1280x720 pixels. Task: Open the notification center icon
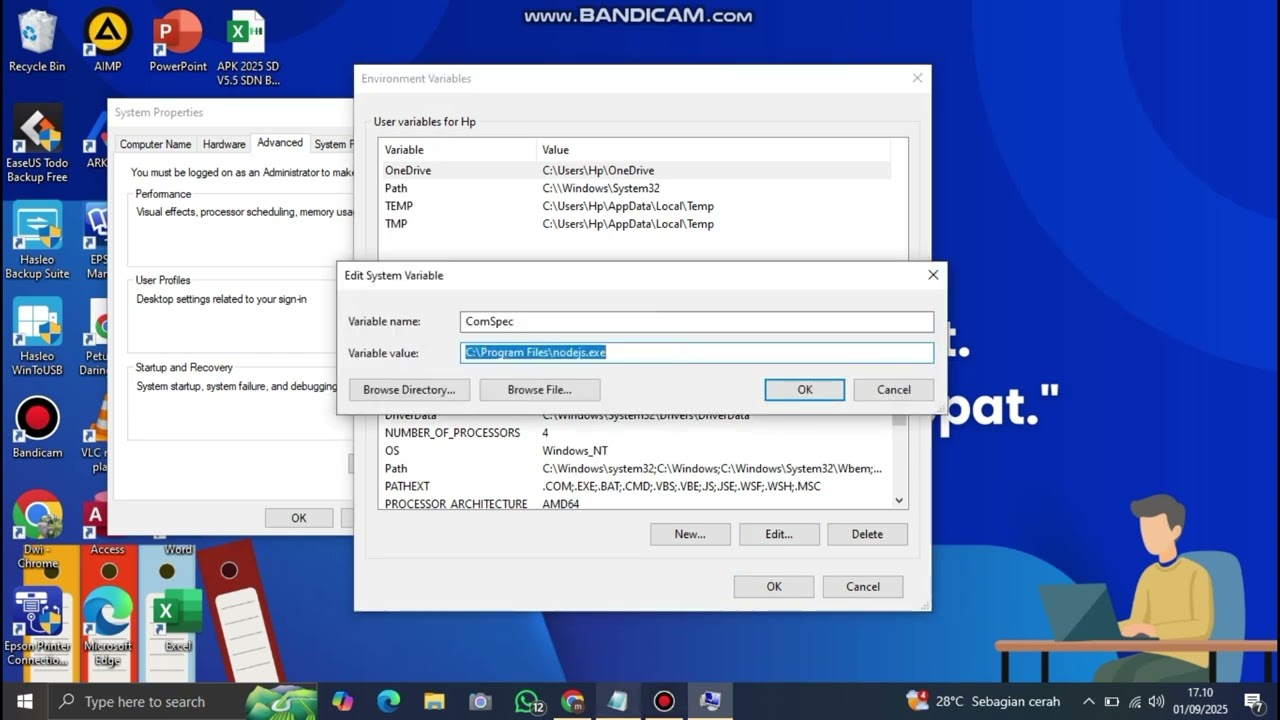pos(1254,701)
